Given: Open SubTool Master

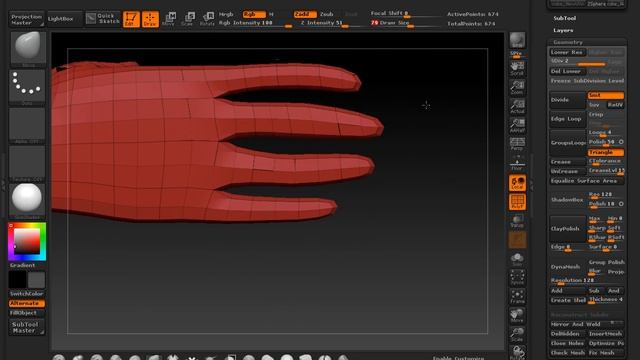Looking at the screenshot, I should click(27, 327).
